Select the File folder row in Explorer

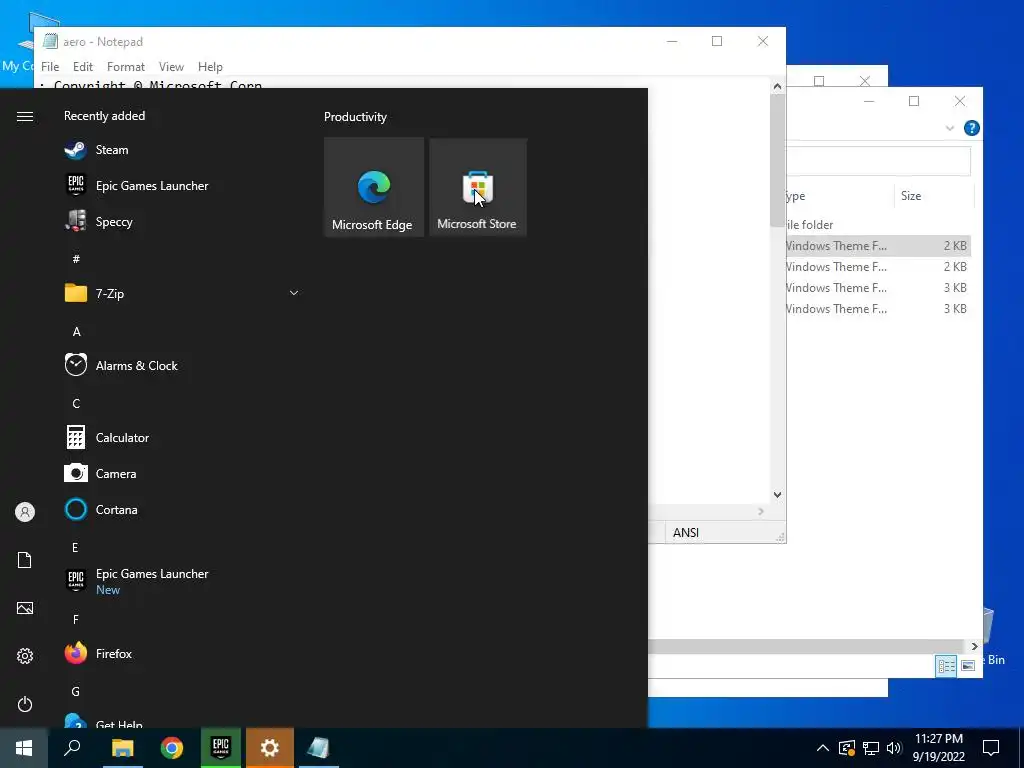[x=878, y=225]
